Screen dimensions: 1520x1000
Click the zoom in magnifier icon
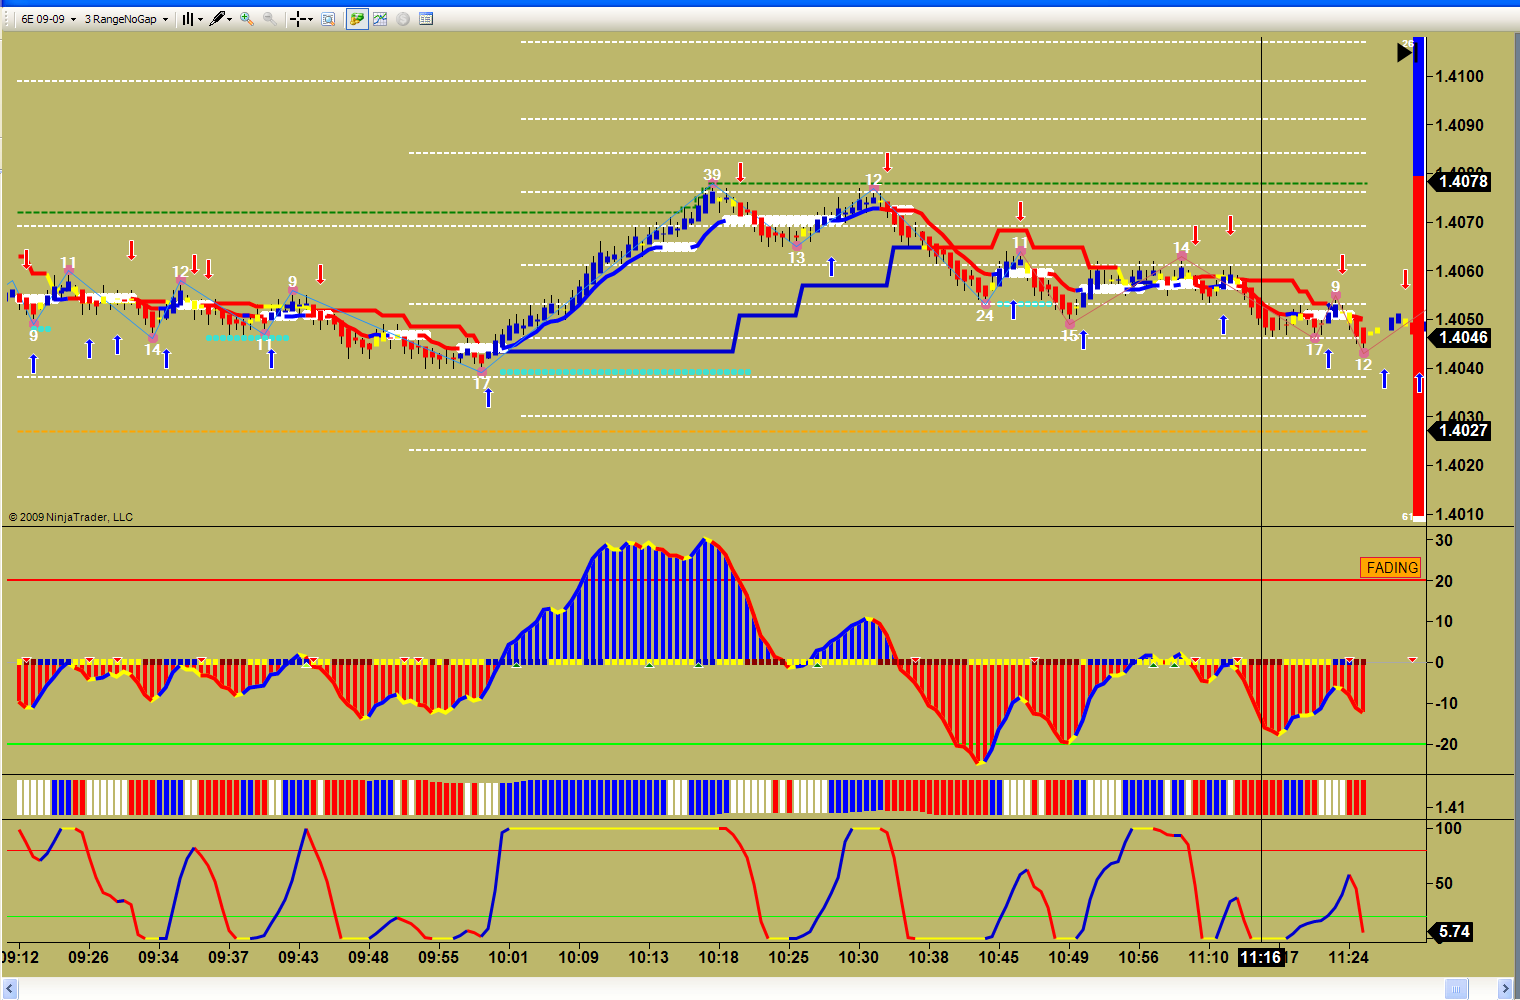(x=247, y=19)
